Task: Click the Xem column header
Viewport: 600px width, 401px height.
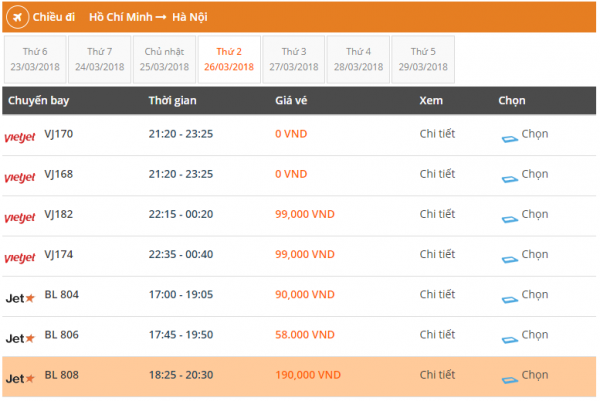Action: pos(431,101)
